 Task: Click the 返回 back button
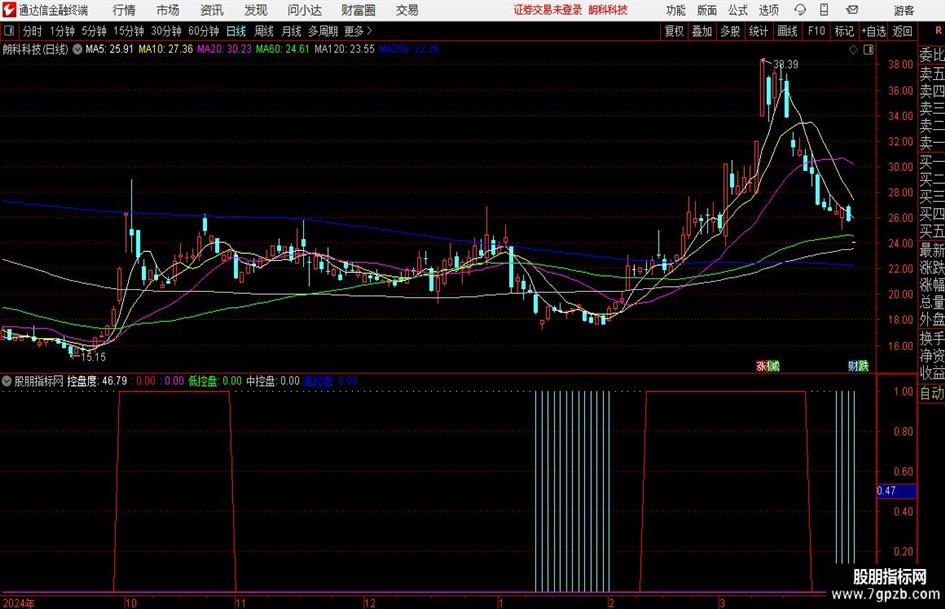[x=902, y=31]
